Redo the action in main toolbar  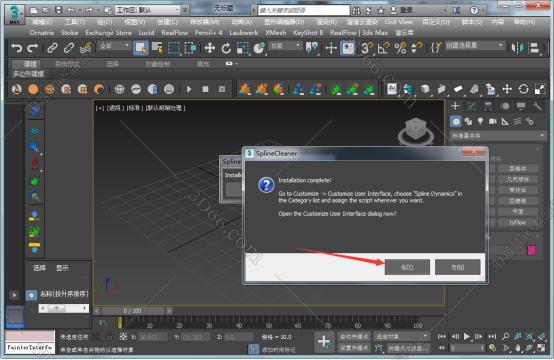33,48
